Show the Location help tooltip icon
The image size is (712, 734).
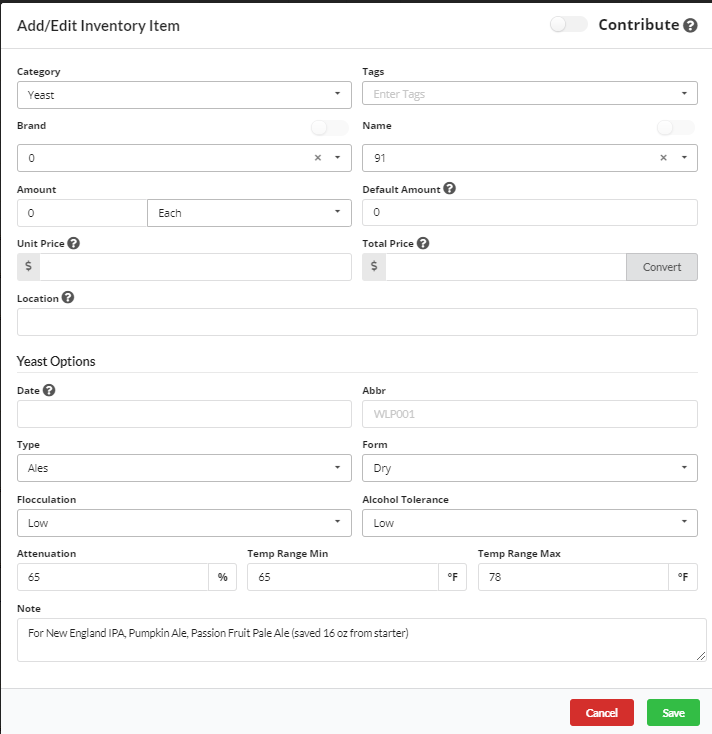pos(68,298)
